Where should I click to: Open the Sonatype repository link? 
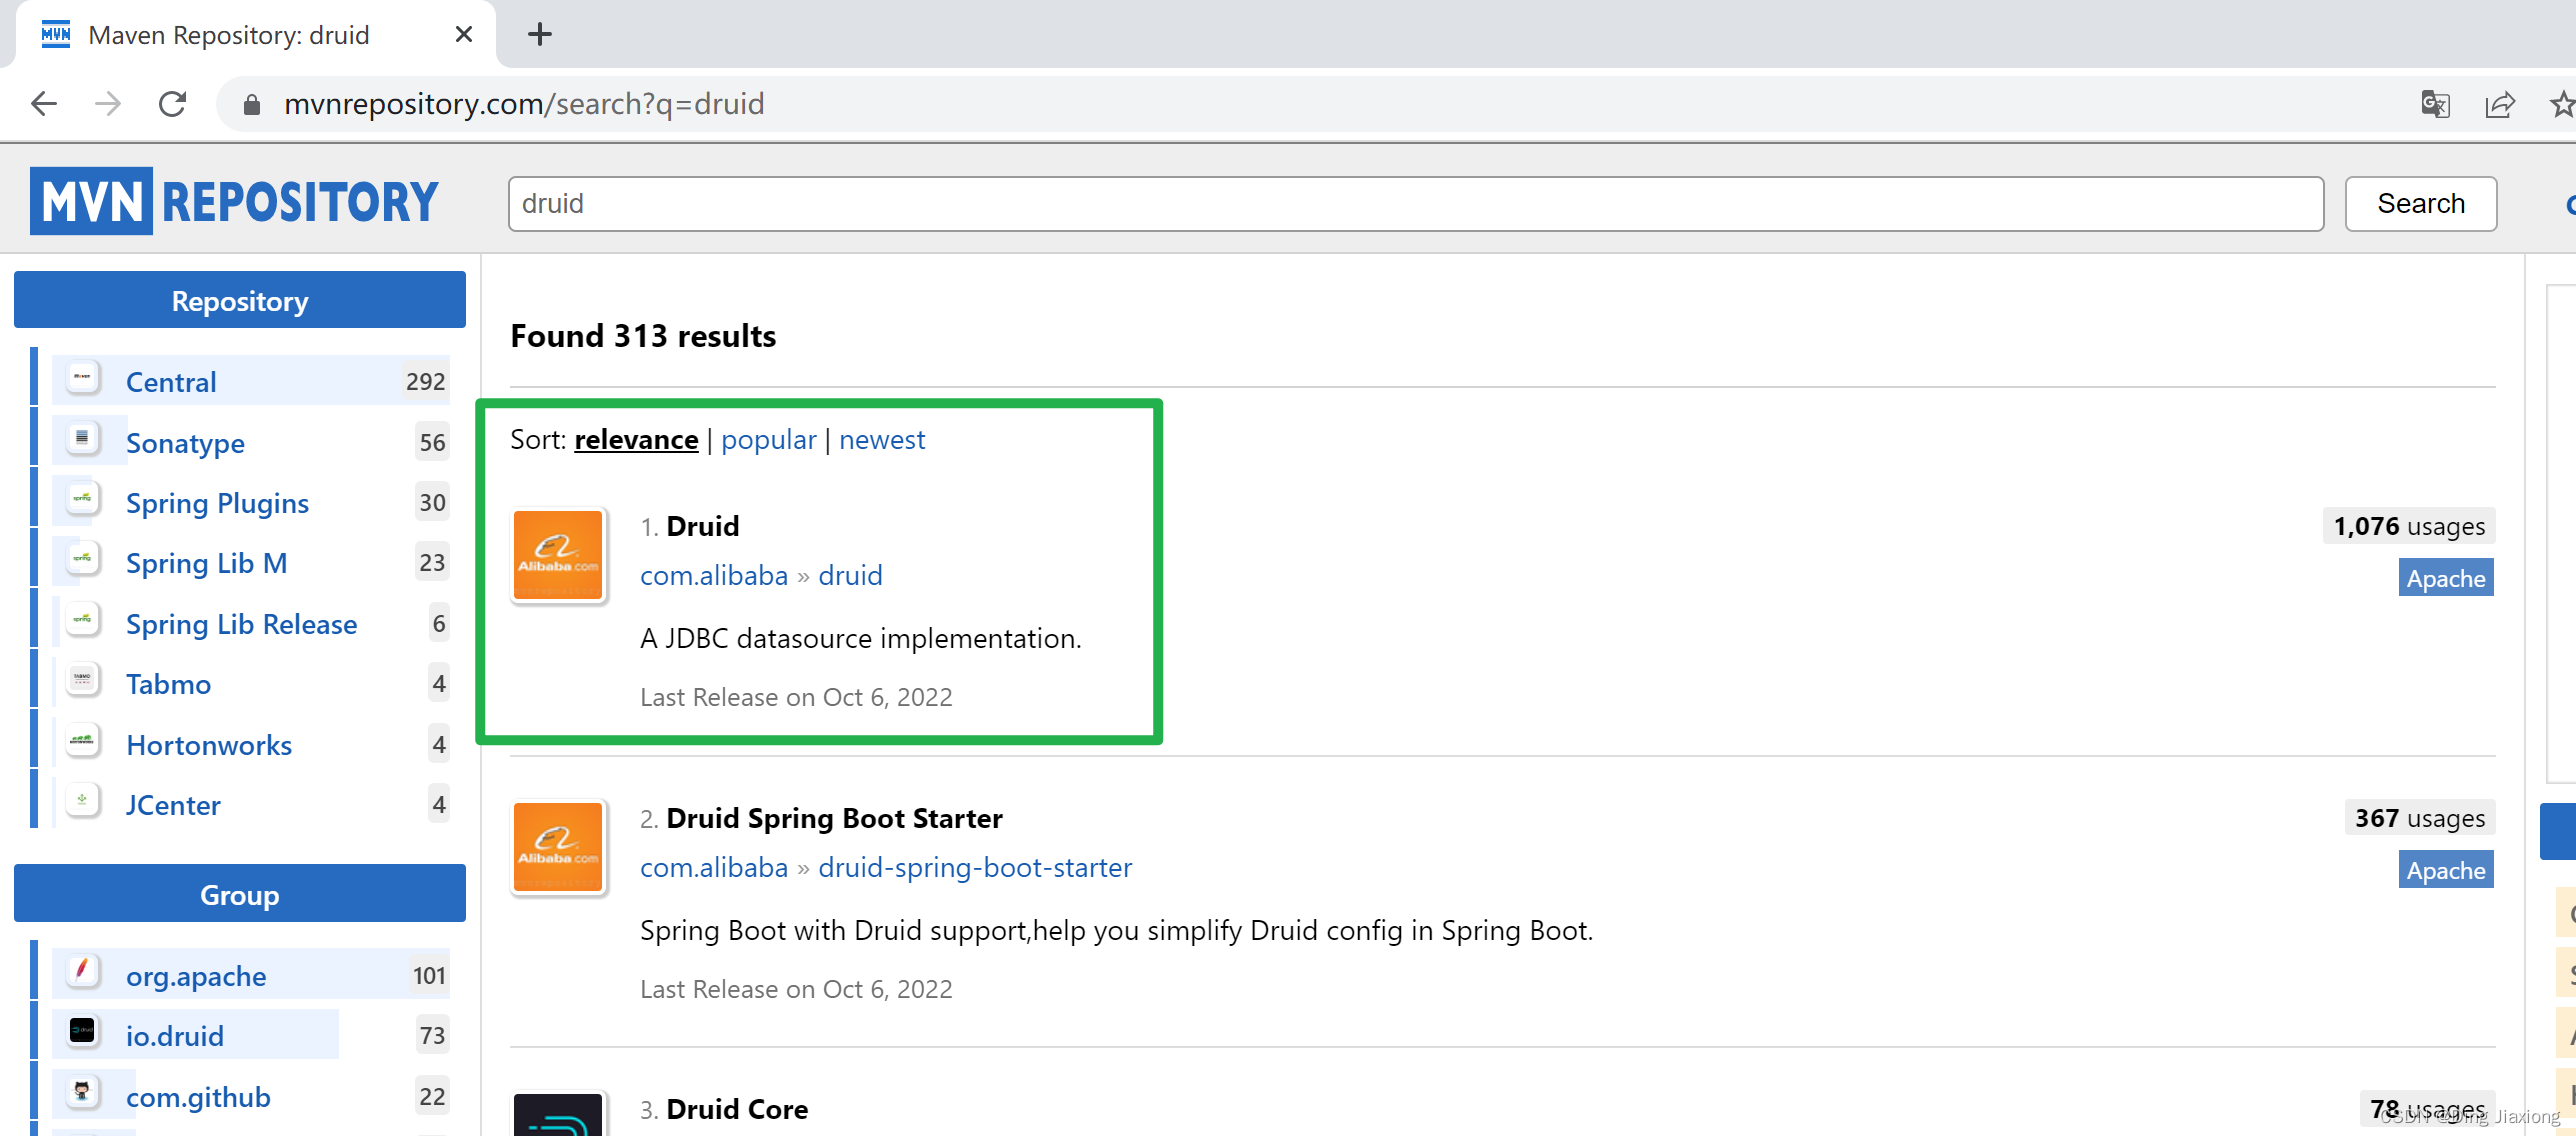(185, 443)
